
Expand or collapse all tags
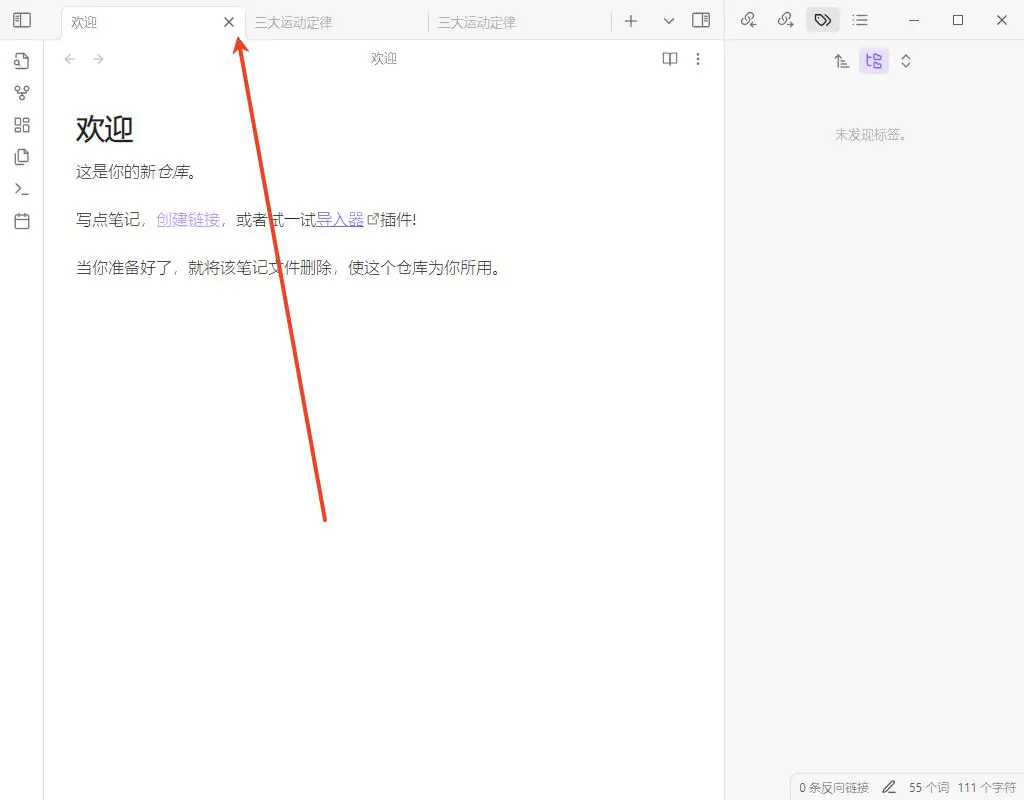click(x=906, y=61)
